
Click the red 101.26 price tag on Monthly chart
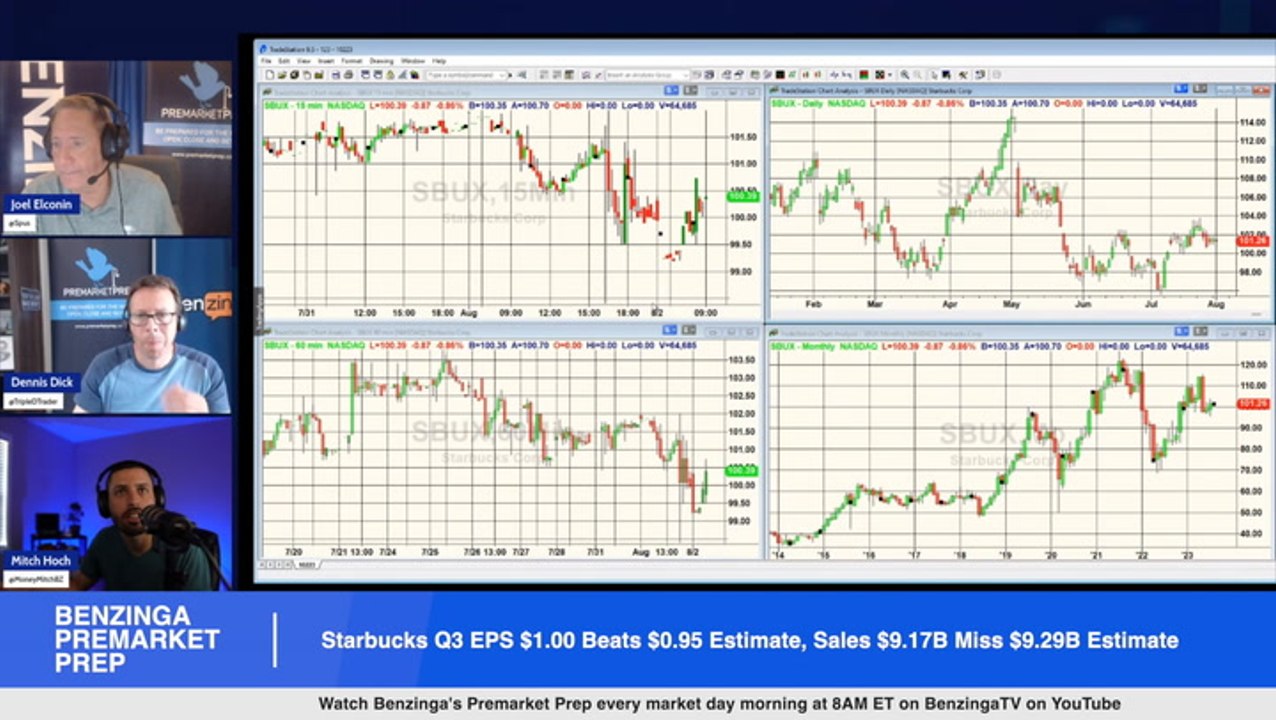(1252, 403)
